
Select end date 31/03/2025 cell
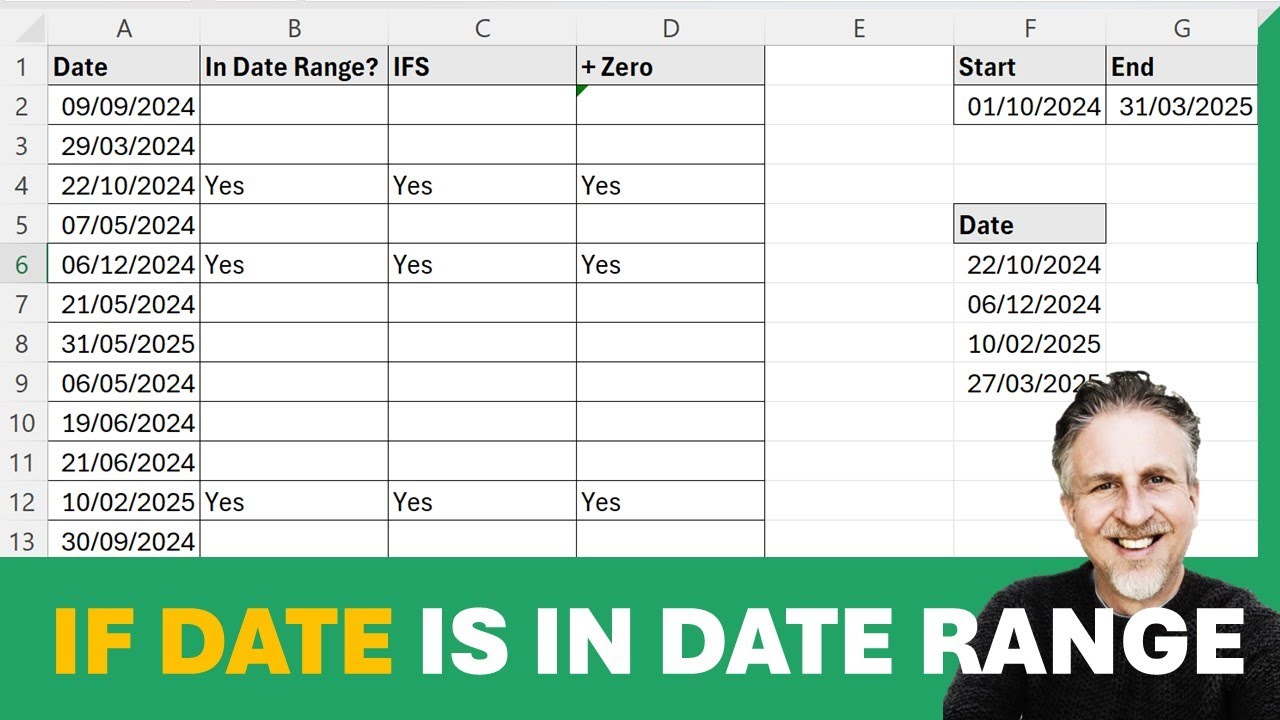point(1182,106)
